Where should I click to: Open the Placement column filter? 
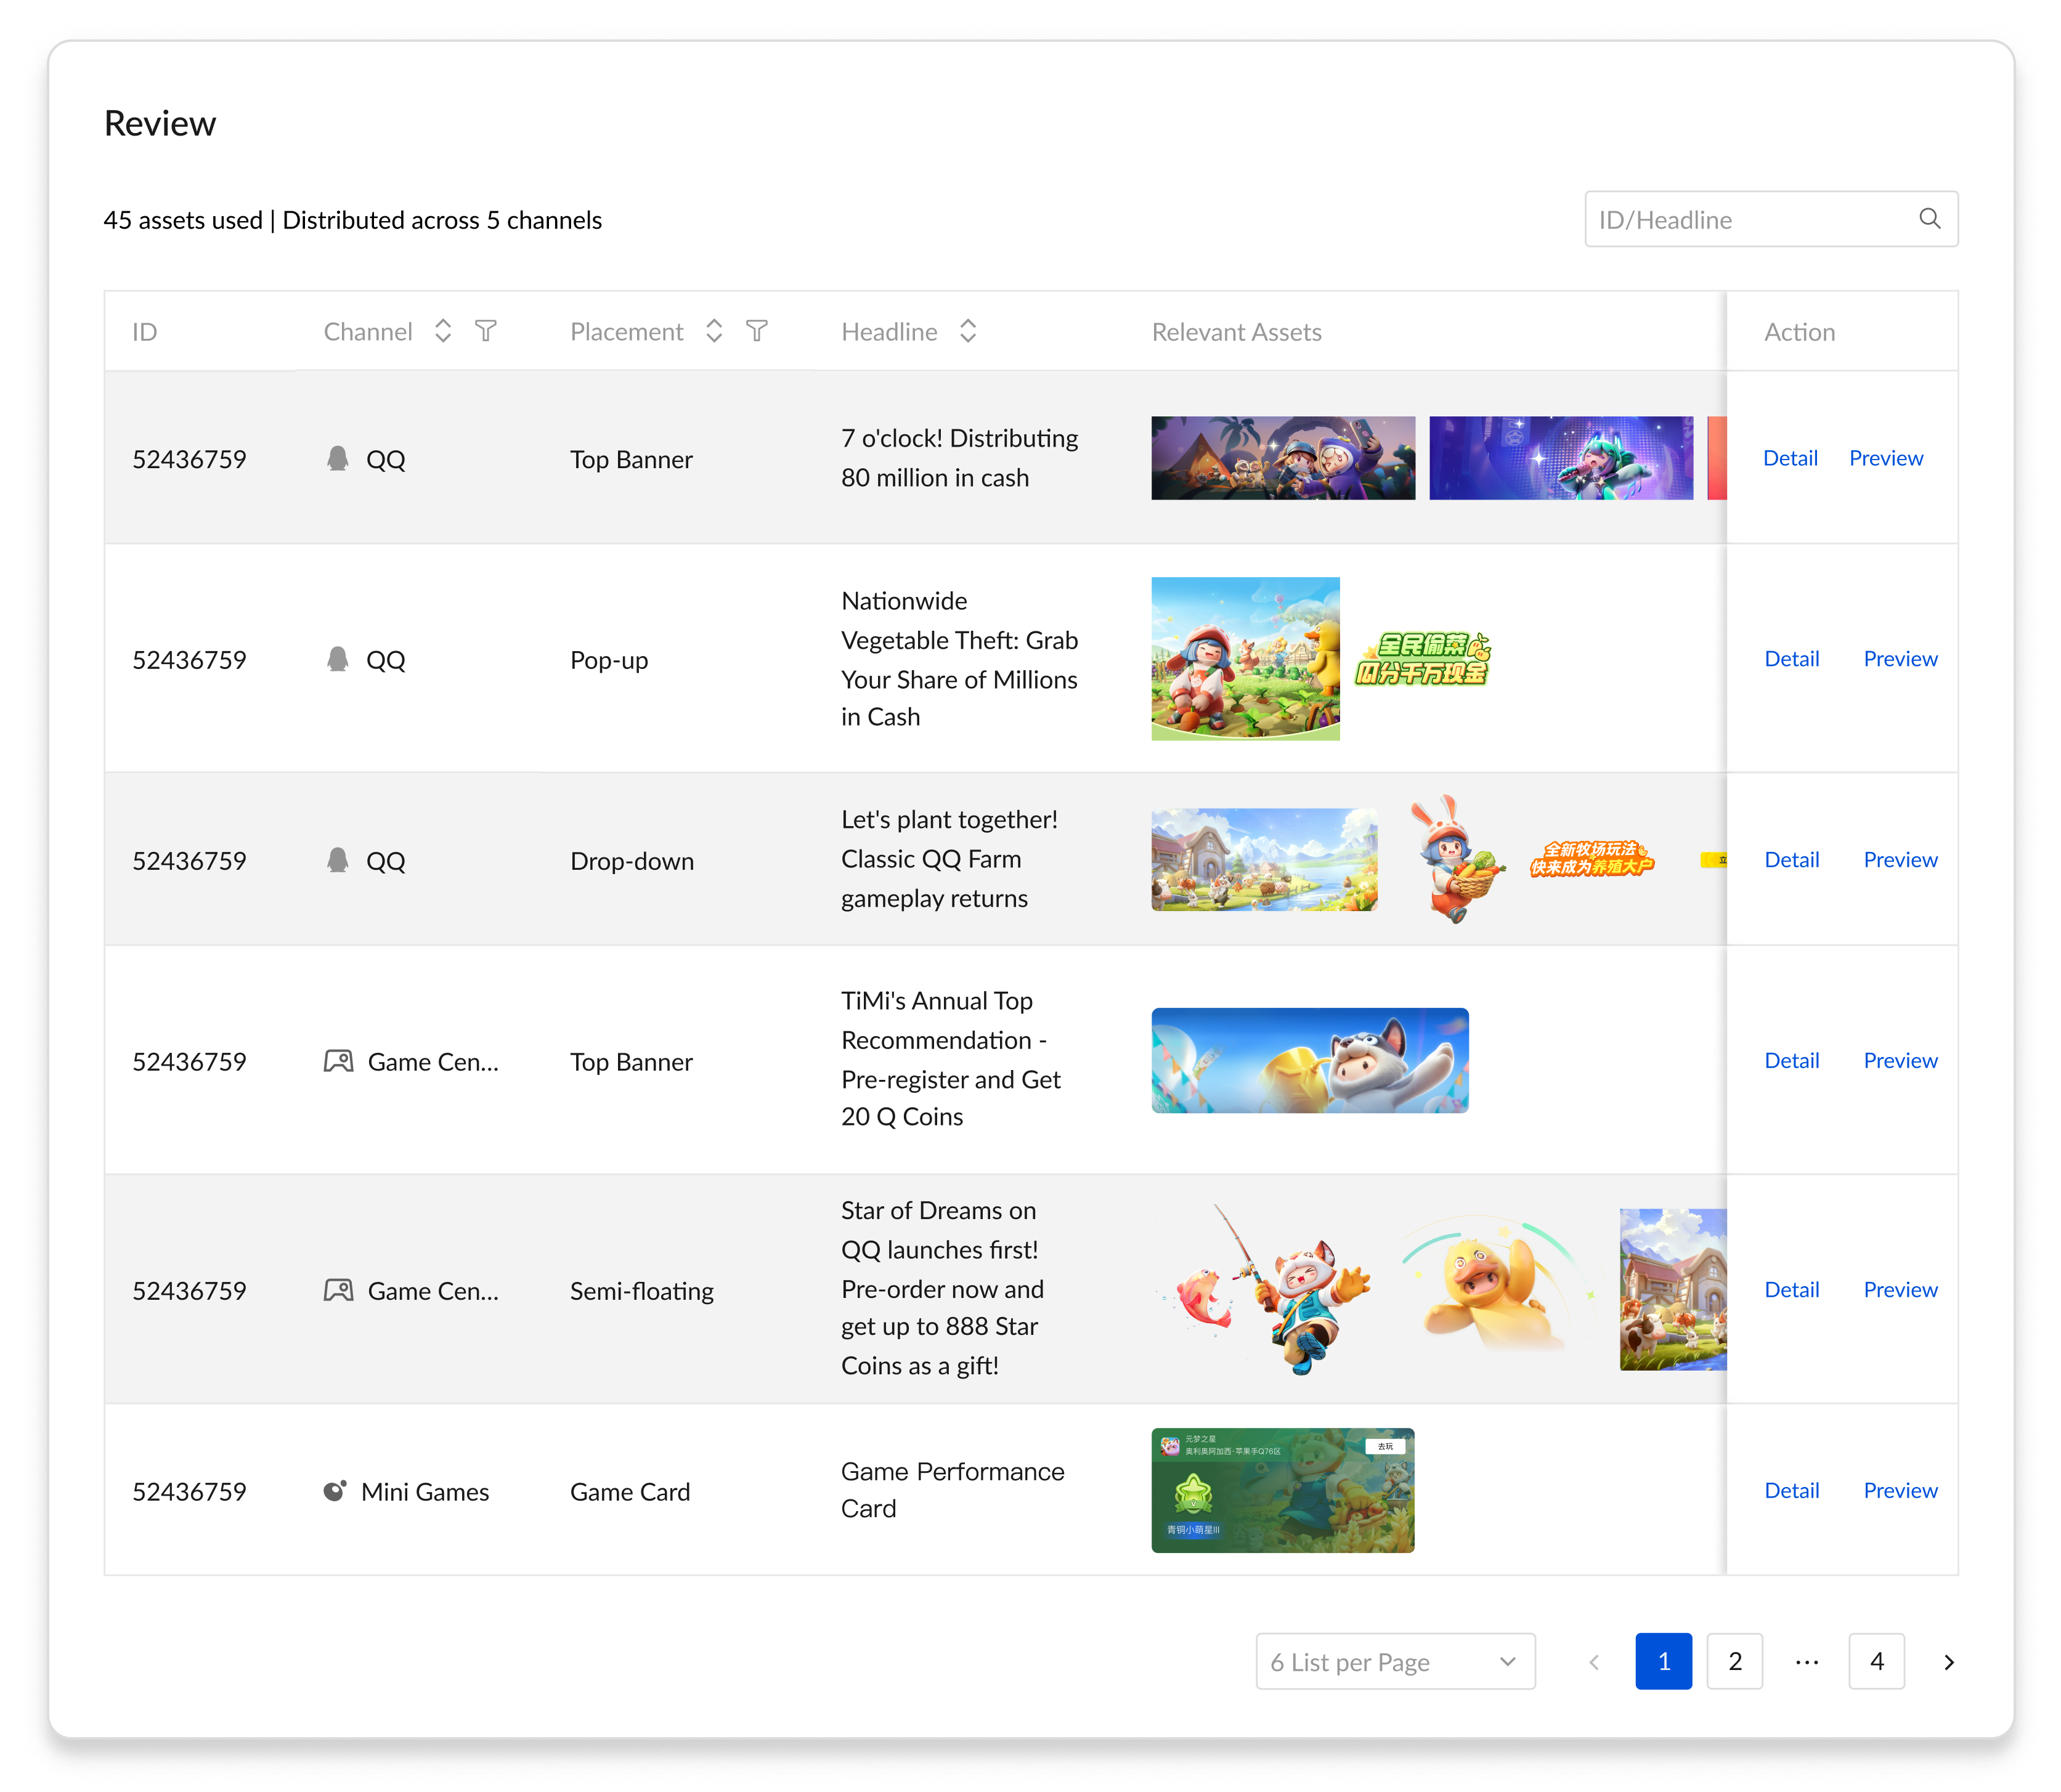(x=757, y=331)
